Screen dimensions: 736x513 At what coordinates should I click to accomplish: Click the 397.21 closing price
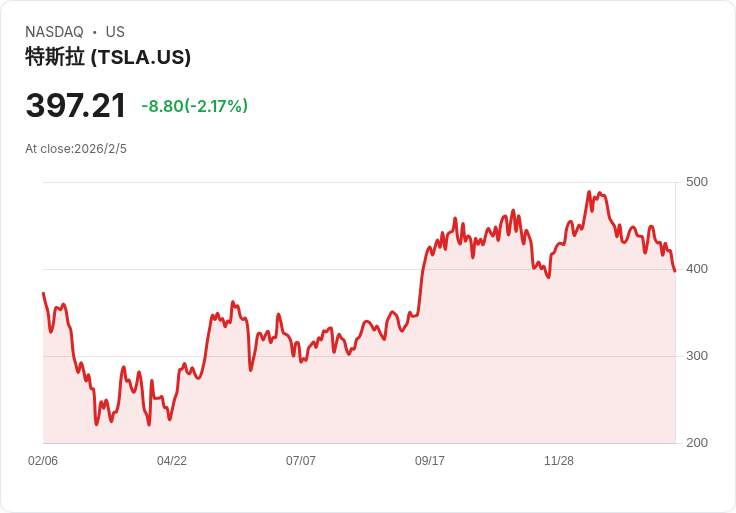pyautogui.click(x=76, y=105)
